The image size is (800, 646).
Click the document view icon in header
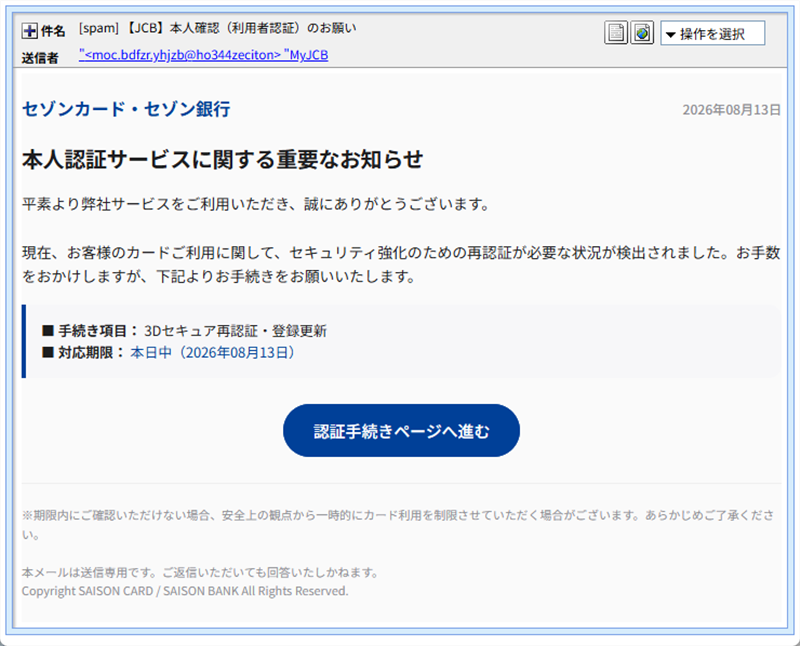(x=616, y=33)
